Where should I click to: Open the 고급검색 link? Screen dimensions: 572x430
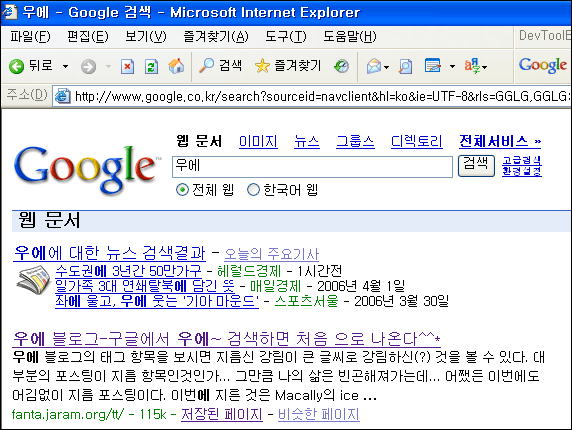(x=522, y=160)
